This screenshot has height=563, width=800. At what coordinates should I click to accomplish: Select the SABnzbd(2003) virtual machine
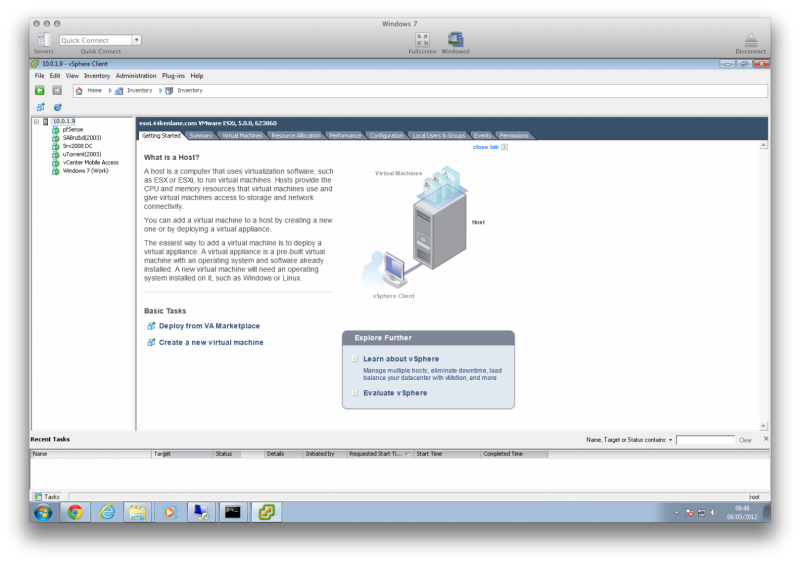point(82,138)
